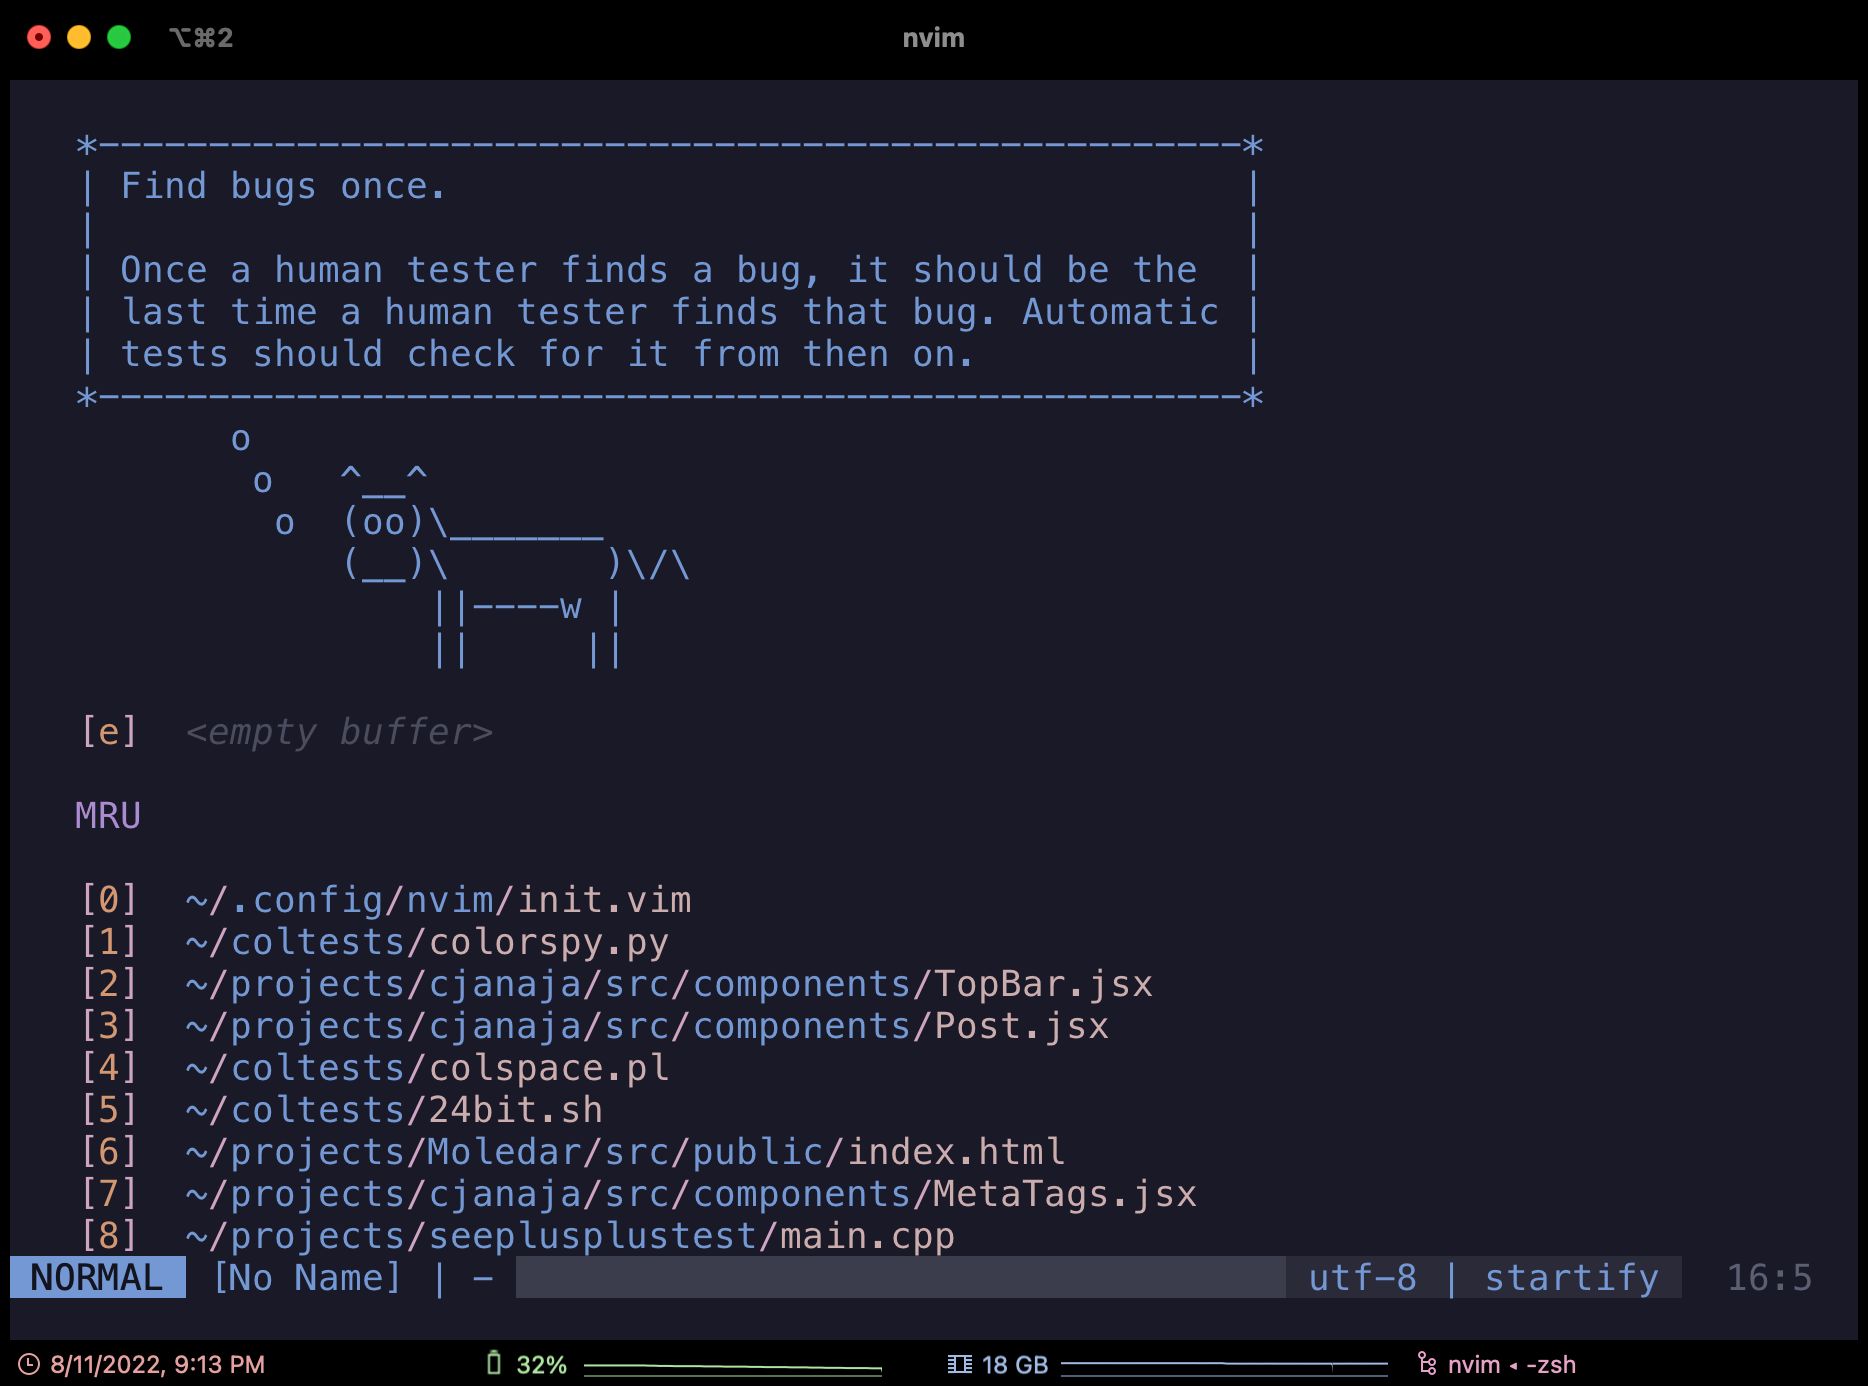This screenshot has width=1868, height=1386.
Task: Select the empty buffer entry
Action: (x=338, y=731)
